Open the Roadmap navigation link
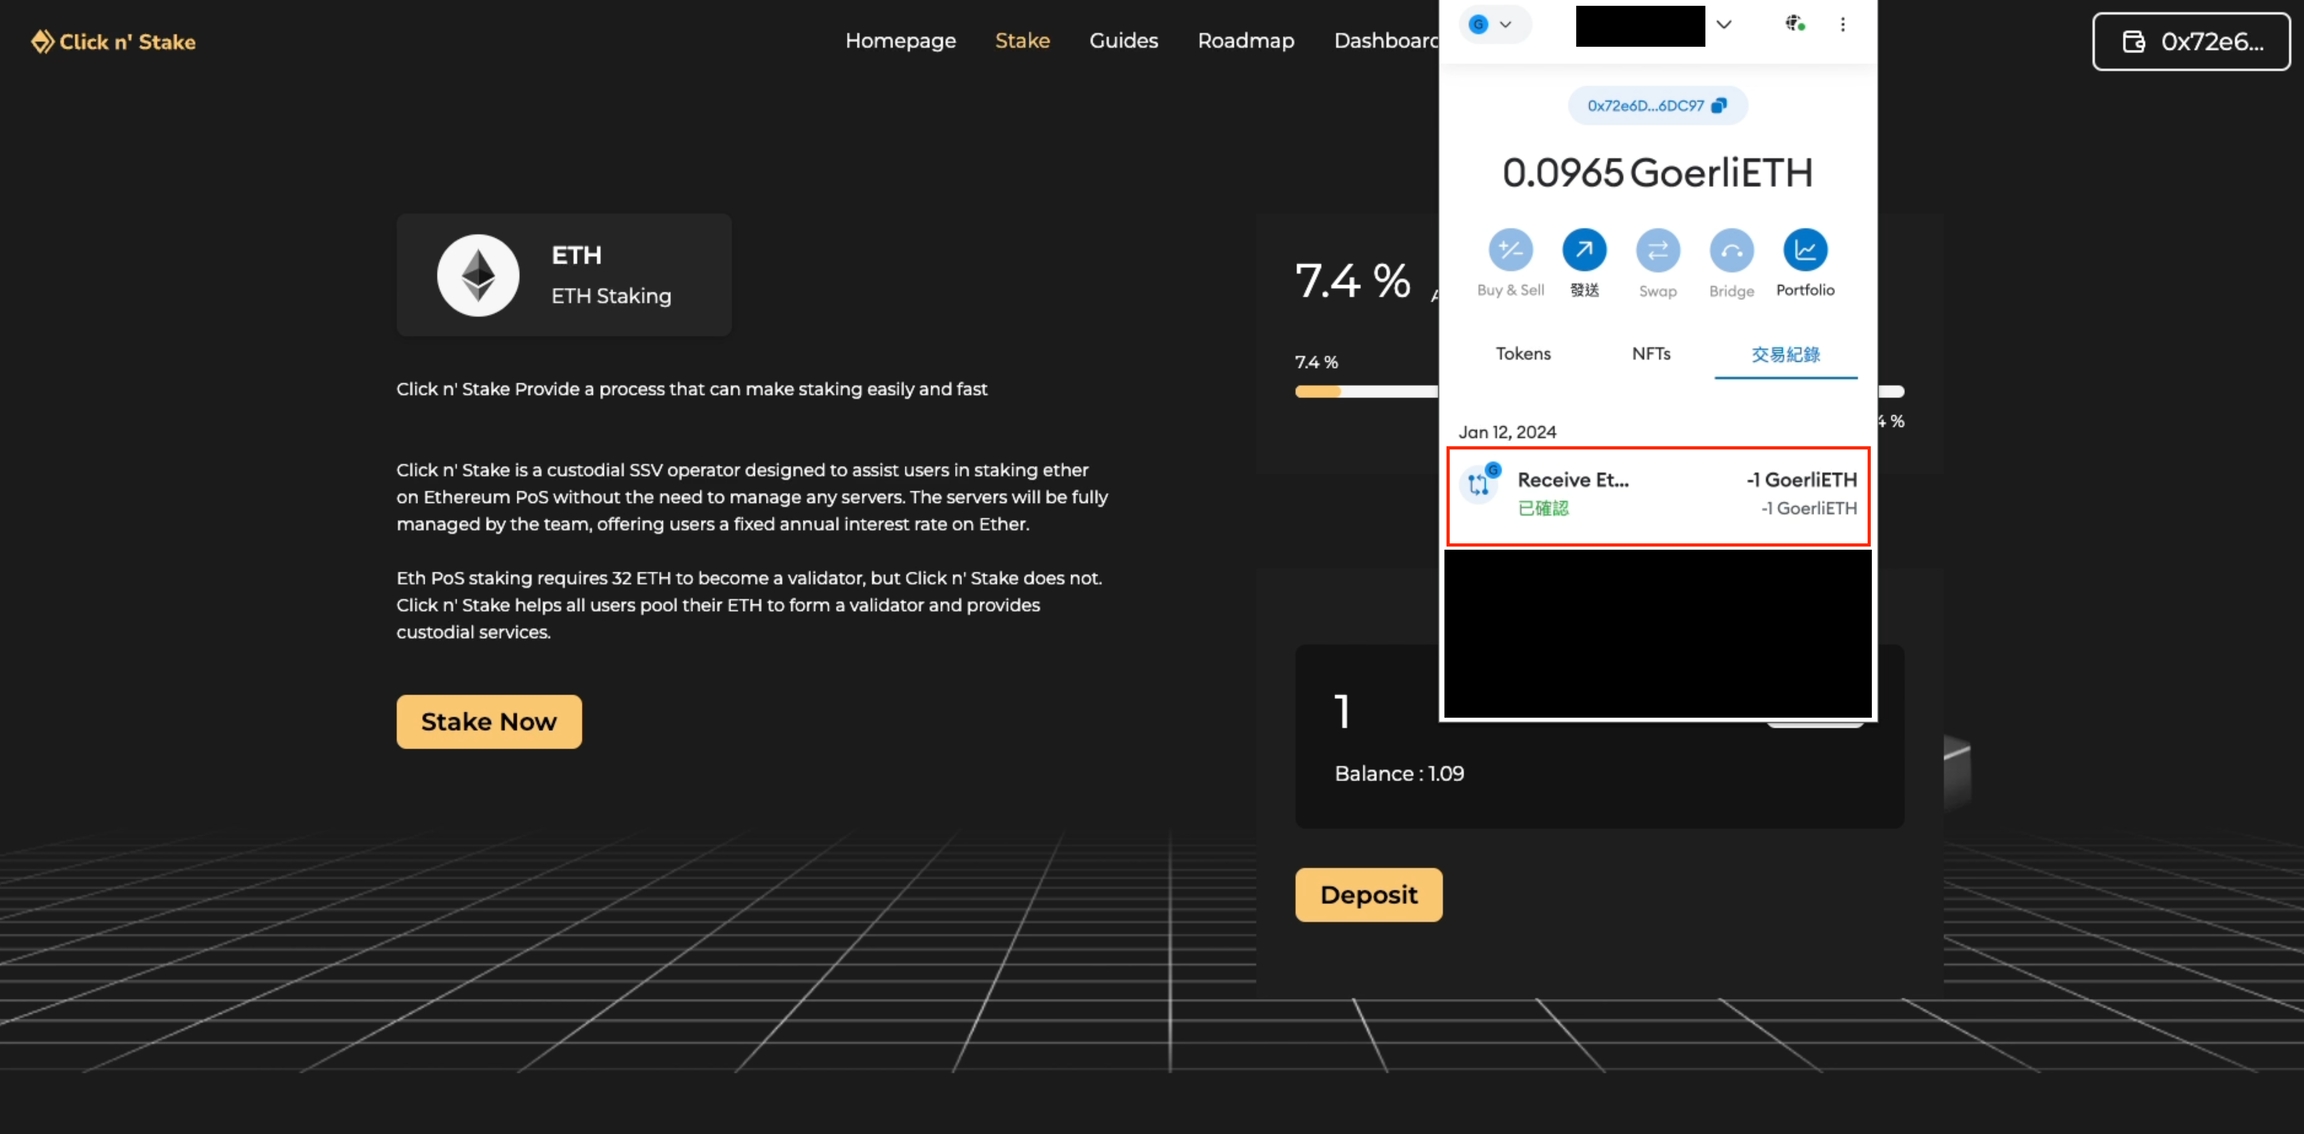 [x=1245, y=41]
